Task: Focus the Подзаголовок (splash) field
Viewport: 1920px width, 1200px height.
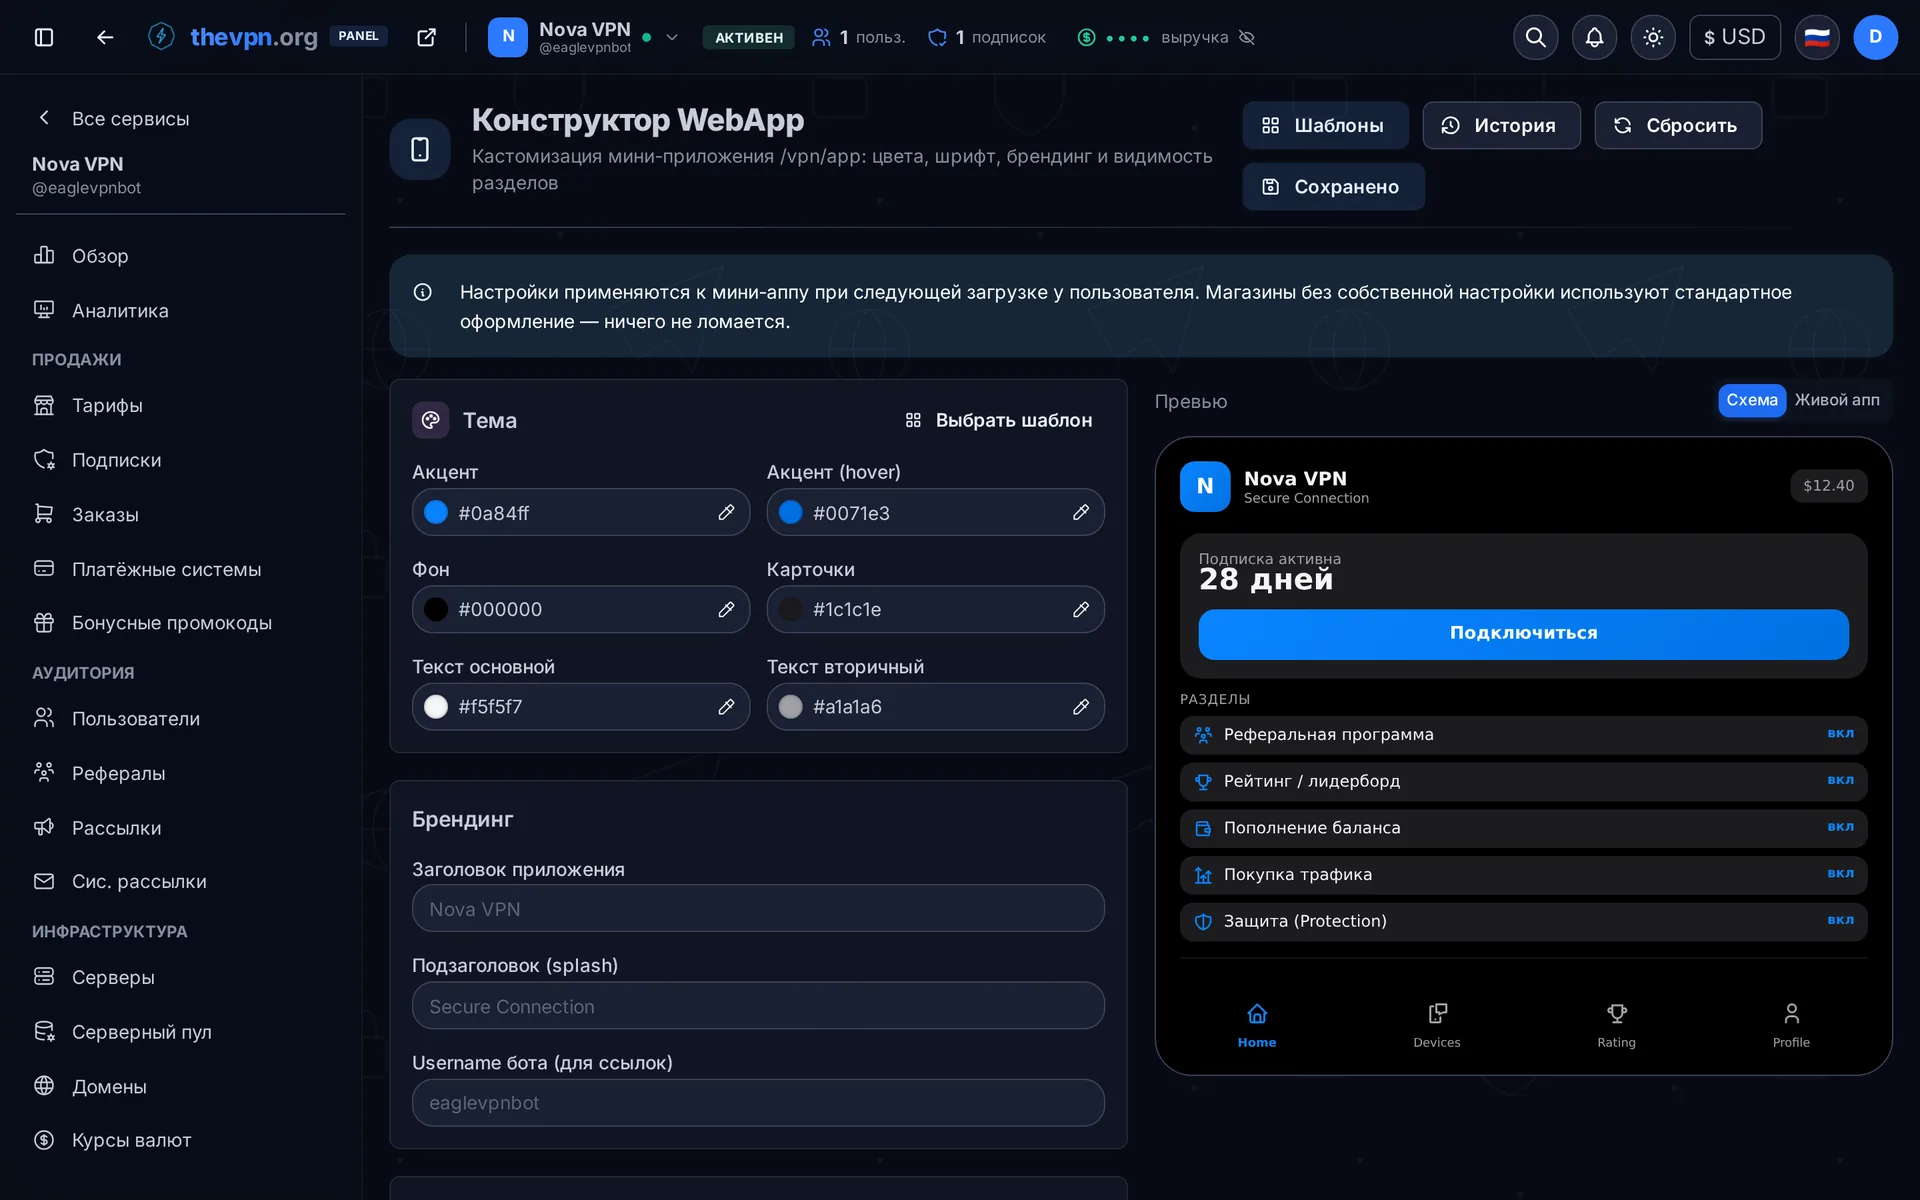Action: coord(758,1006)
